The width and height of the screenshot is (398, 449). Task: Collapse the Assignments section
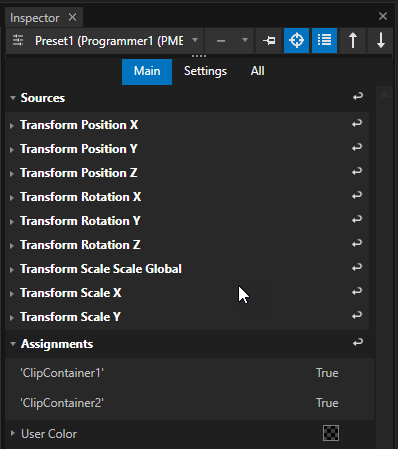(x=13, y=344)
